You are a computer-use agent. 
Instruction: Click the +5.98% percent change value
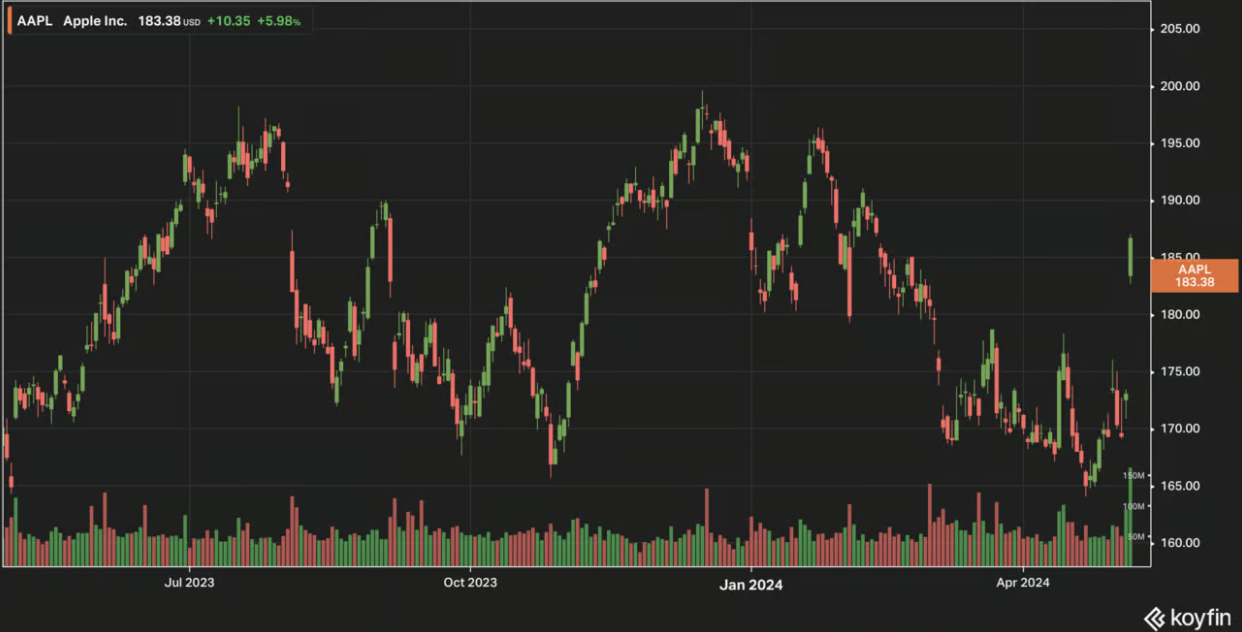277,21
